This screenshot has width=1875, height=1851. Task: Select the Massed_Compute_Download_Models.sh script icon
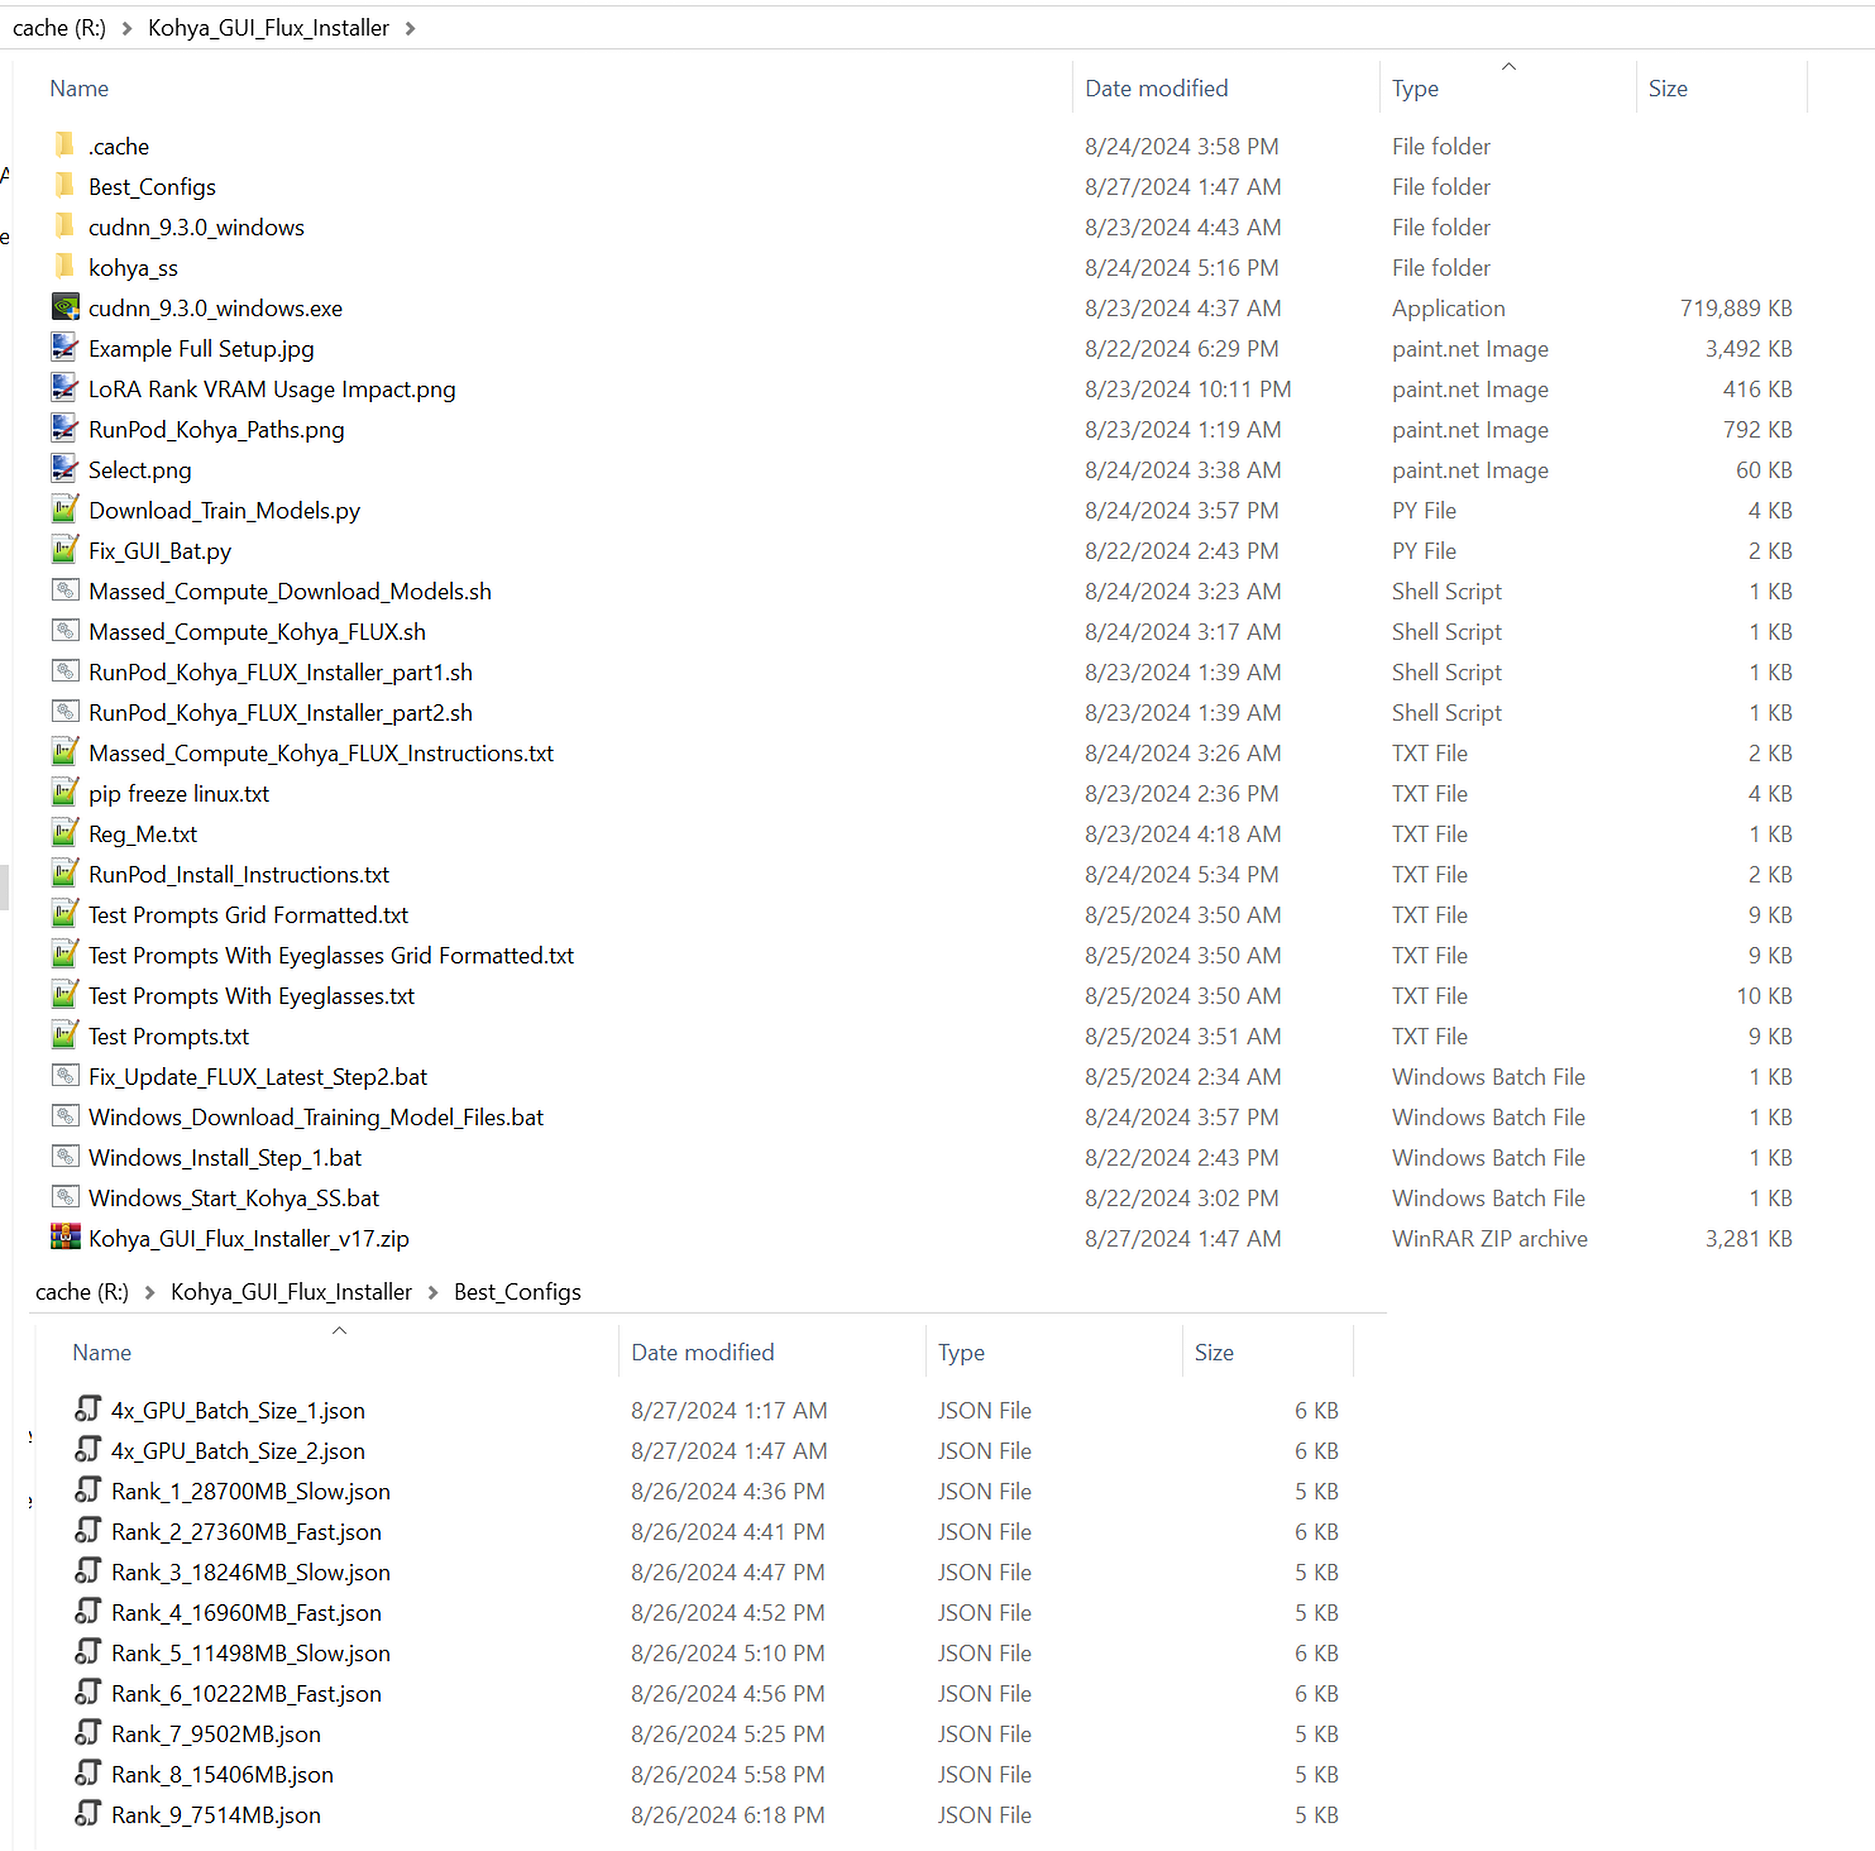[65, 591]
